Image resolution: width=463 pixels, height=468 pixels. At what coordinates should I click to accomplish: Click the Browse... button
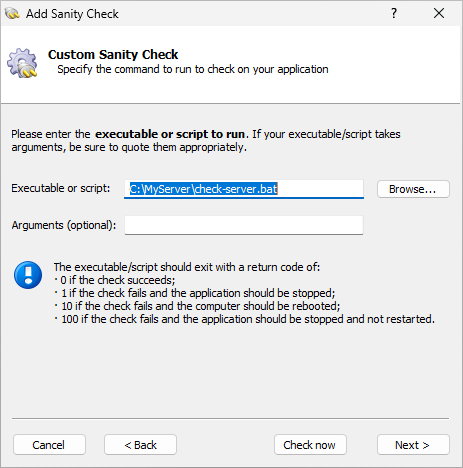pyautogui.click(x=413, y=189)
